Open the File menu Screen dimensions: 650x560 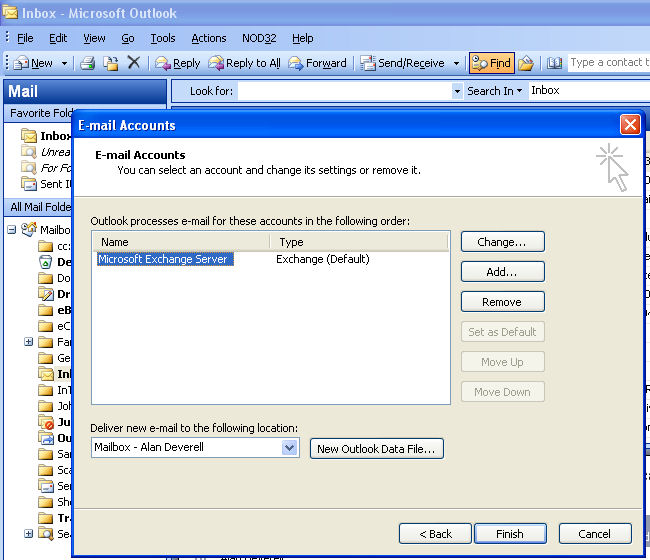tap(25, 38)
